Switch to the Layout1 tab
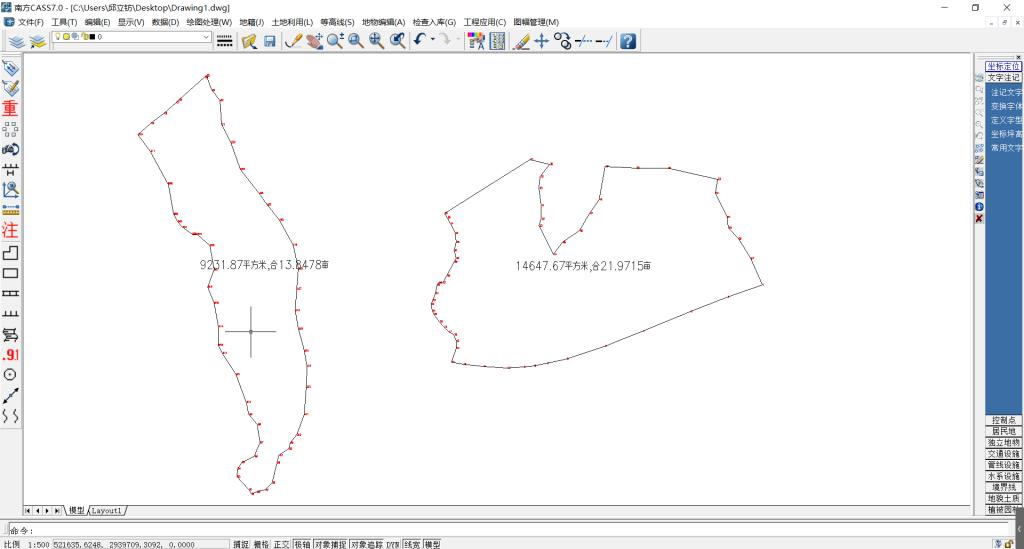The image size is (1024, 549). (107, 511)
